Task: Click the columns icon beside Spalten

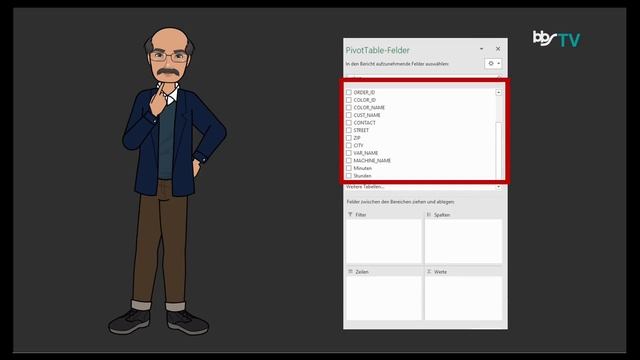Action: point(429,214)
